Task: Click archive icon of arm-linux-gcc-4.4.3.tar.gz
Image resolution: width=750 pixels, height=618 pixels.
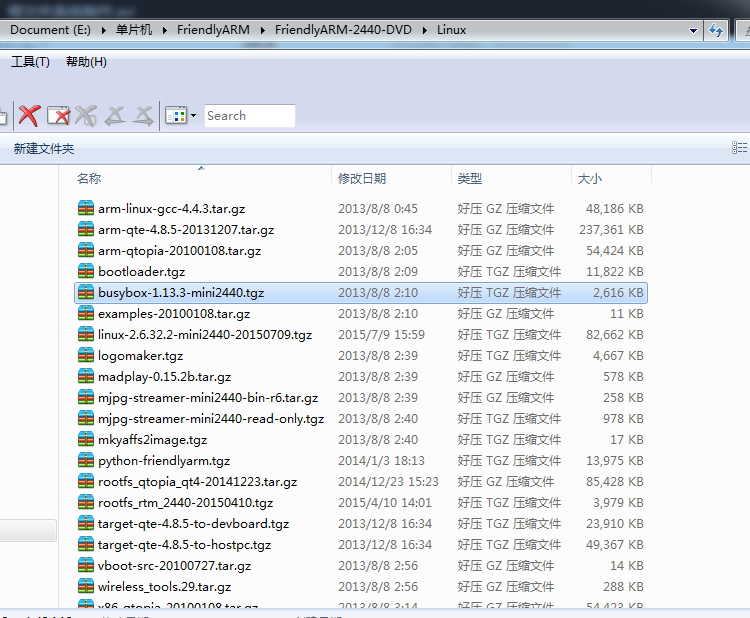Action: click(86, 208)
